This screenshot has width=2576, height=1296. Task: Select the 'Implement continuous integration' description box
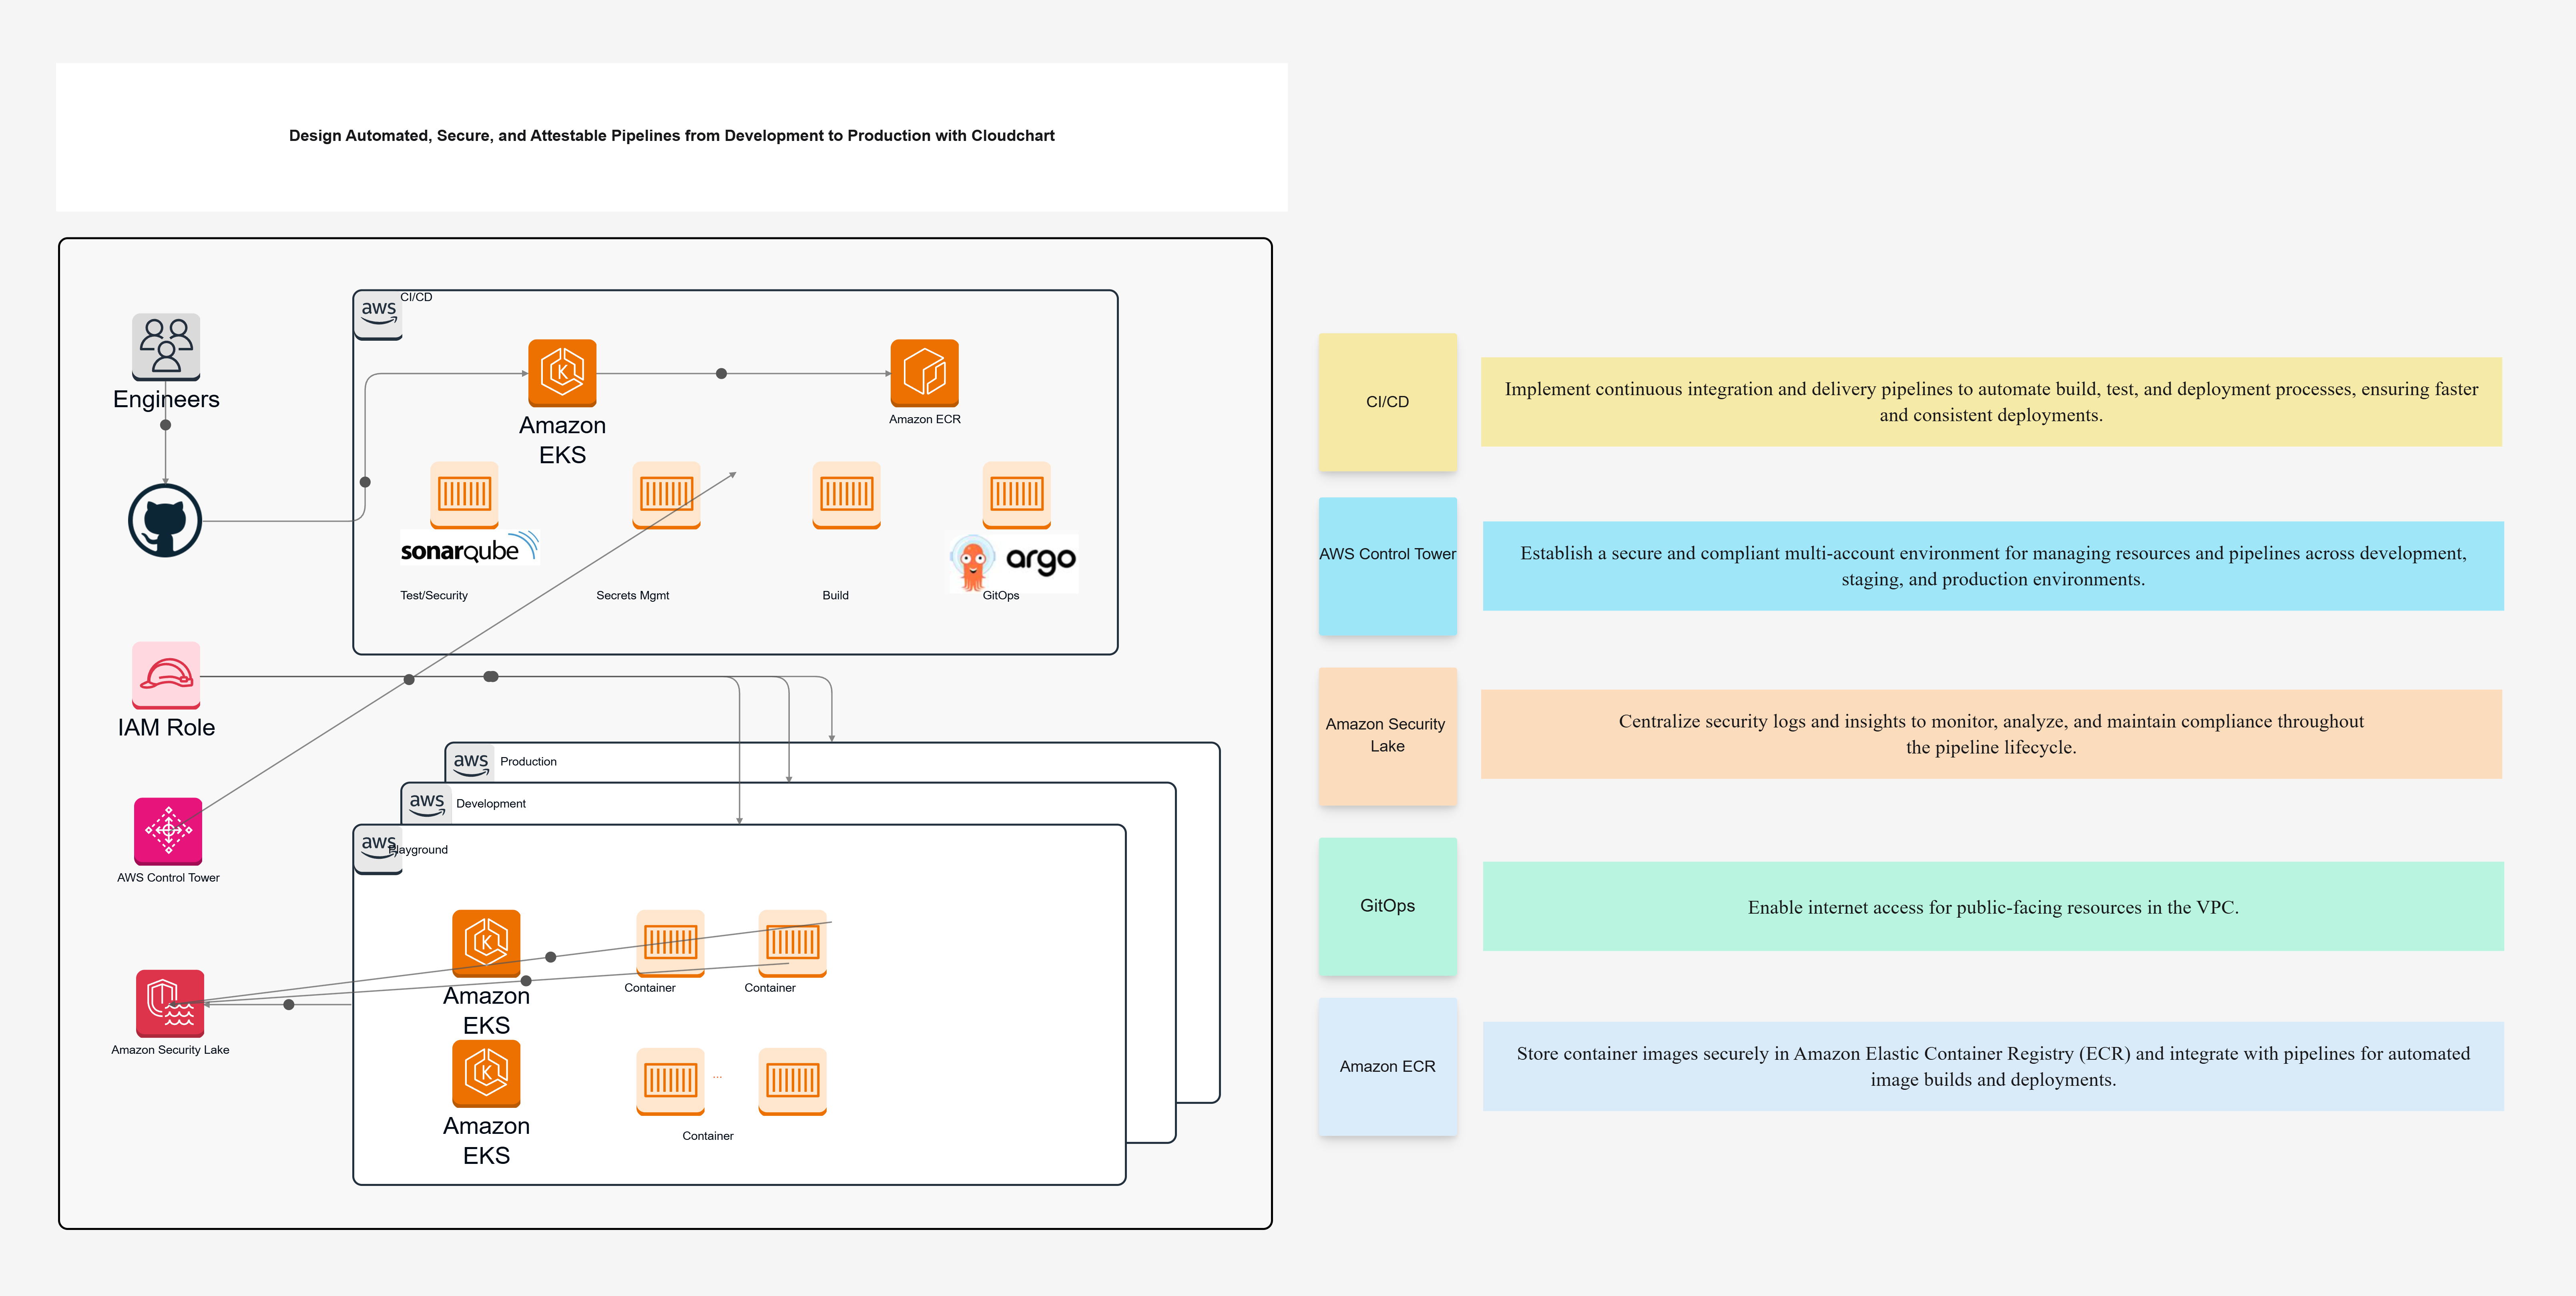pyautogui.click(x=1991, y=402)
